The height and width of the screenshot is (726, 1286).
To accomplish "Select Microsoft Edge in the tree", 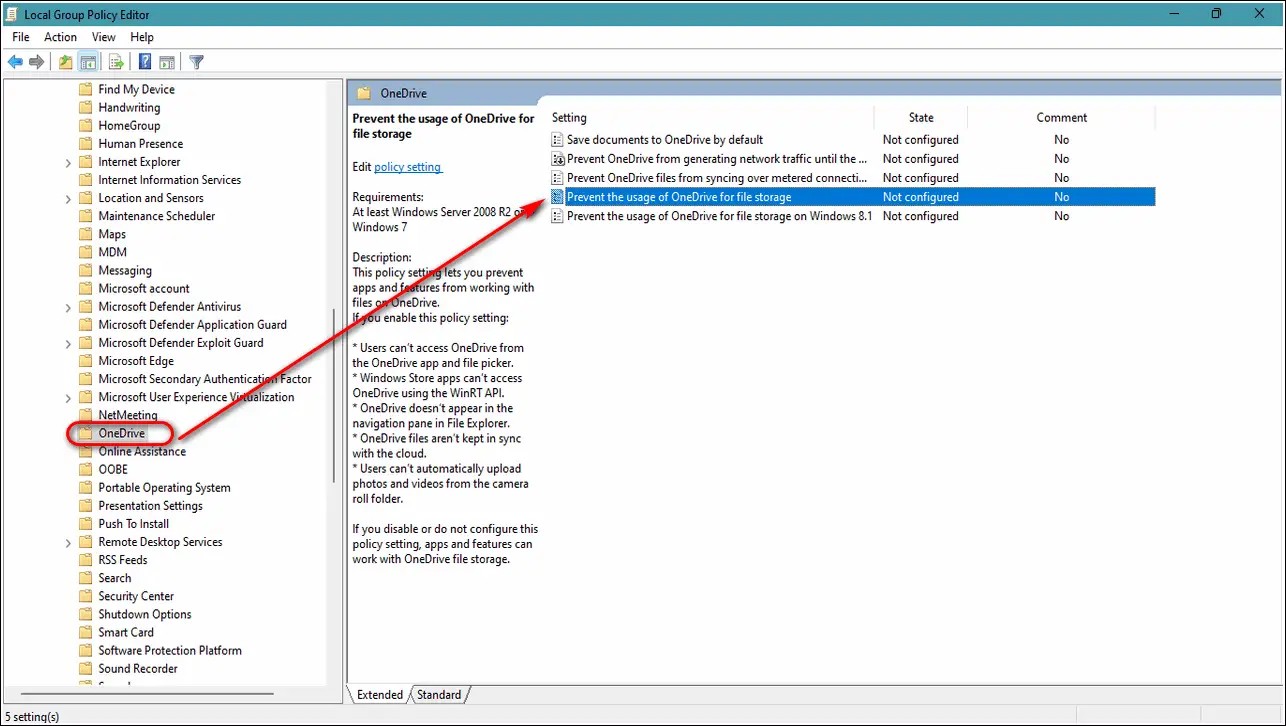I will (136, 361).
